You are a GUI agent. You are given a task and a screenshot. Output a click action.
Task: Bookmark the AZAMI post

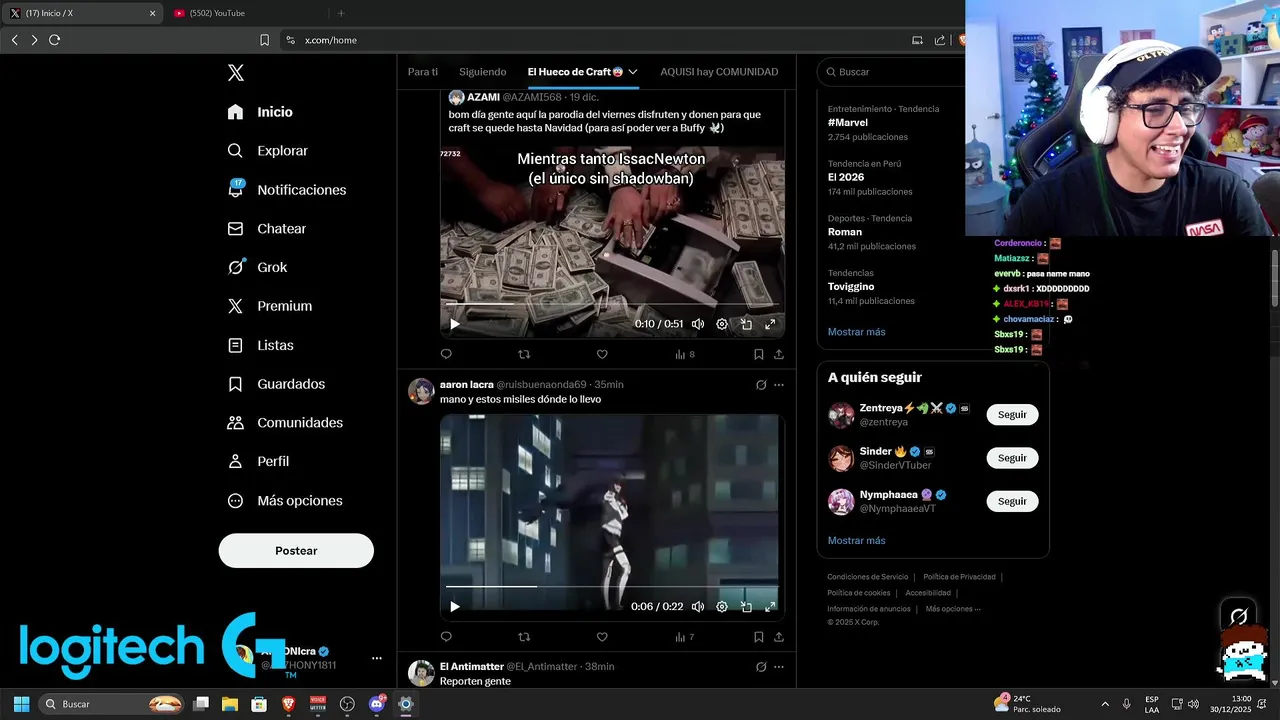click(x=758, y=354)
